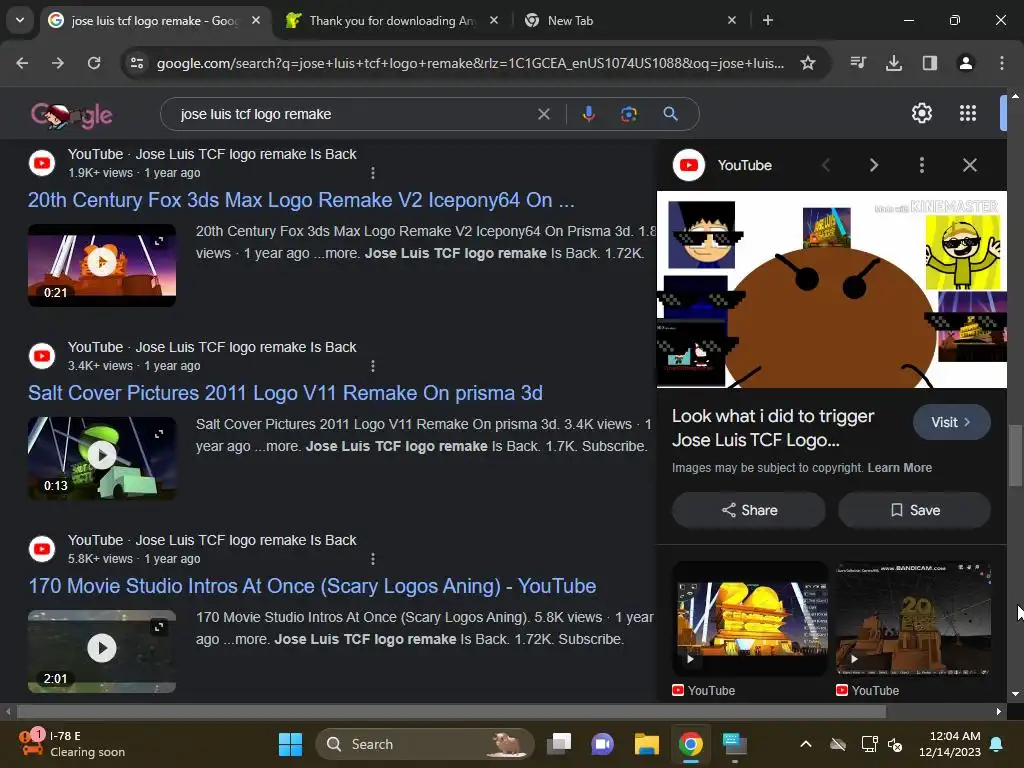The image size is (1024, 768).
Task: Open Google apps grid
Action: click(968, 114)
